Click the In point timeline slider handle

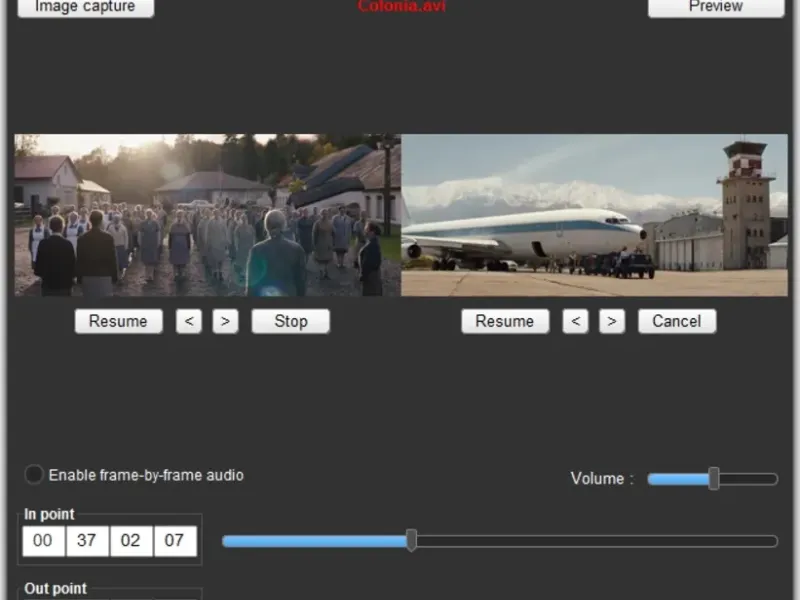pyautogui.click(x=411, y=540)
